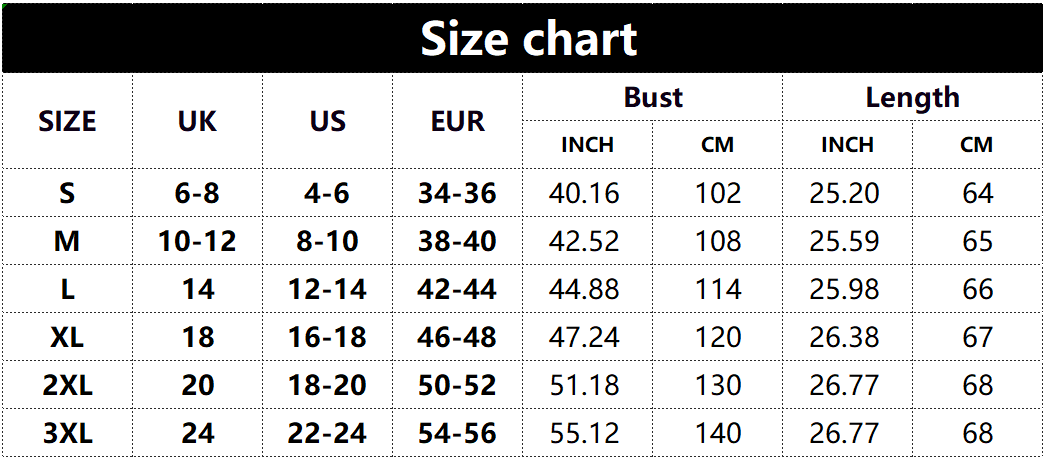1045x457 pixels.
Task: Click the EUR 46-48 cell
Action: (x=457, y=337)
